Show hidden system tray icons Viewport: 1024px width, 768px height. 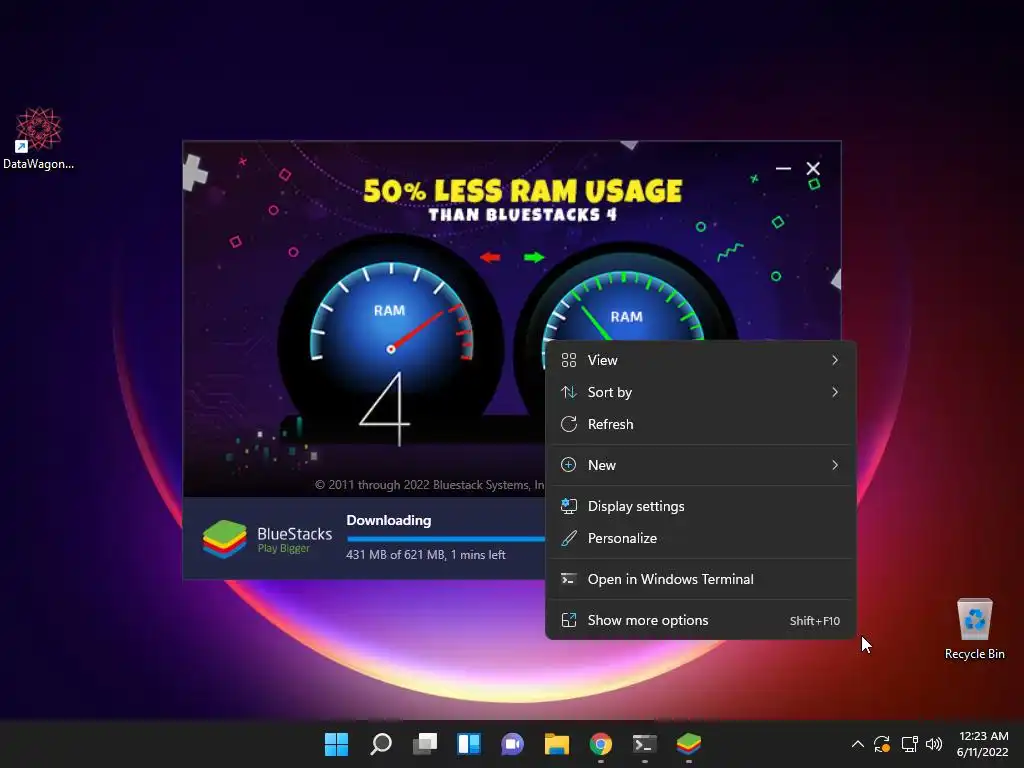(x=857, y=744)
